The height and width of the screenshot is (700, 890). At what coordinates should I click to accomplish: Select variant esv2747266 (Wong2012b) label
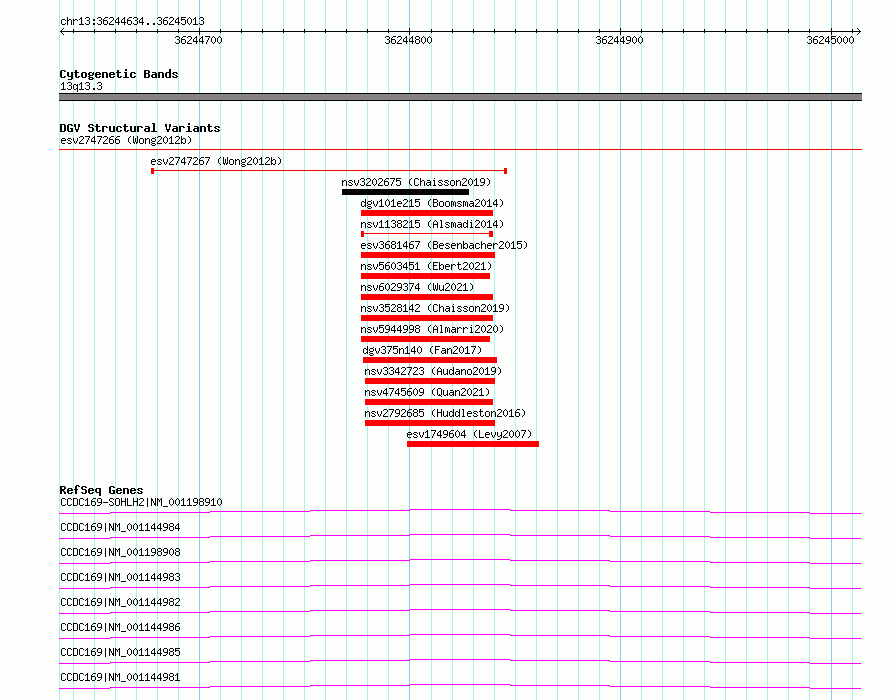pyautogui.click(x=126, y=140)
